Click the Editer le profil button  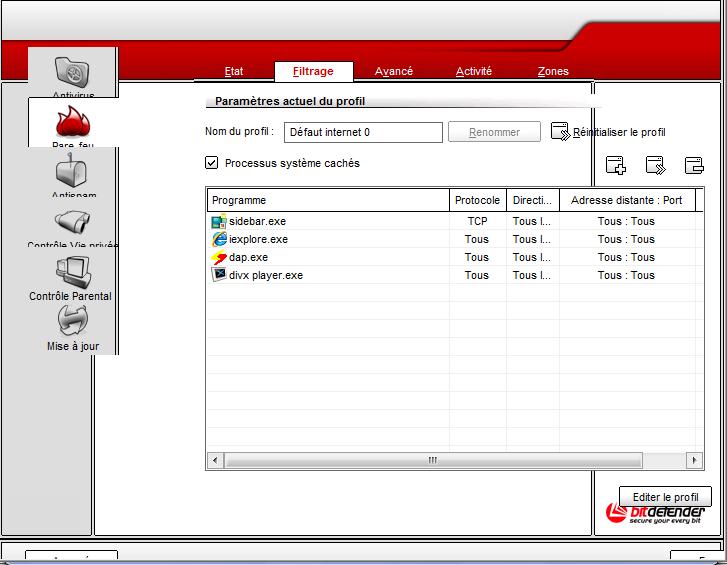pyautogui.click(x=665, y=497)
